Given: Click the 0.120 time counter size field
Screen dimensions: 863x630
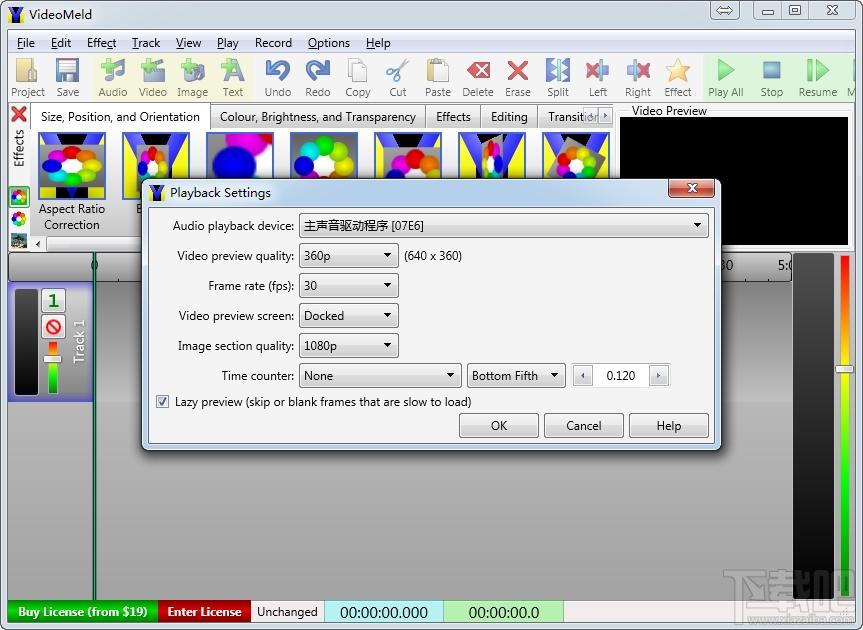Looking at the screenshot, I should 620,376.
